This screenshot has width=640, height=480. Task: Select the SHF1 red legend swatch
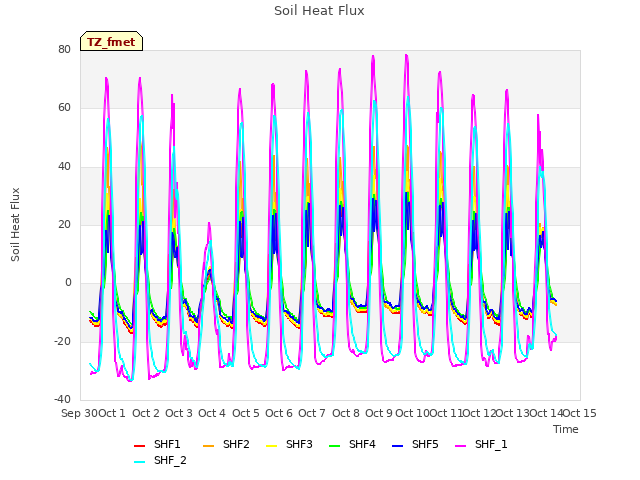140,446
